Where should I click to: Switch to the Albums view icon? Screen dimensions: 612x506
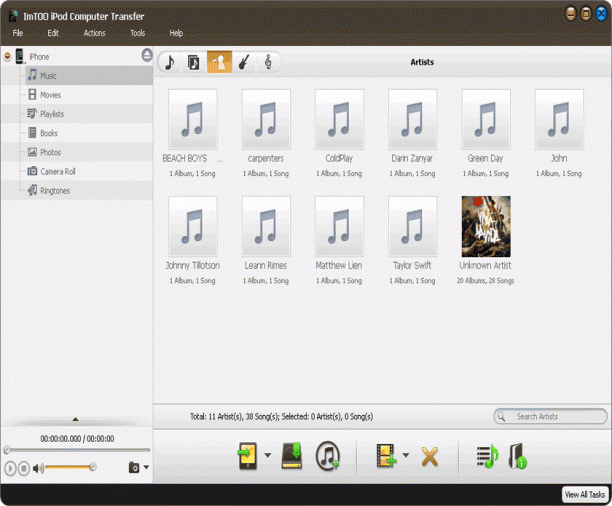[x=194, y=62]
